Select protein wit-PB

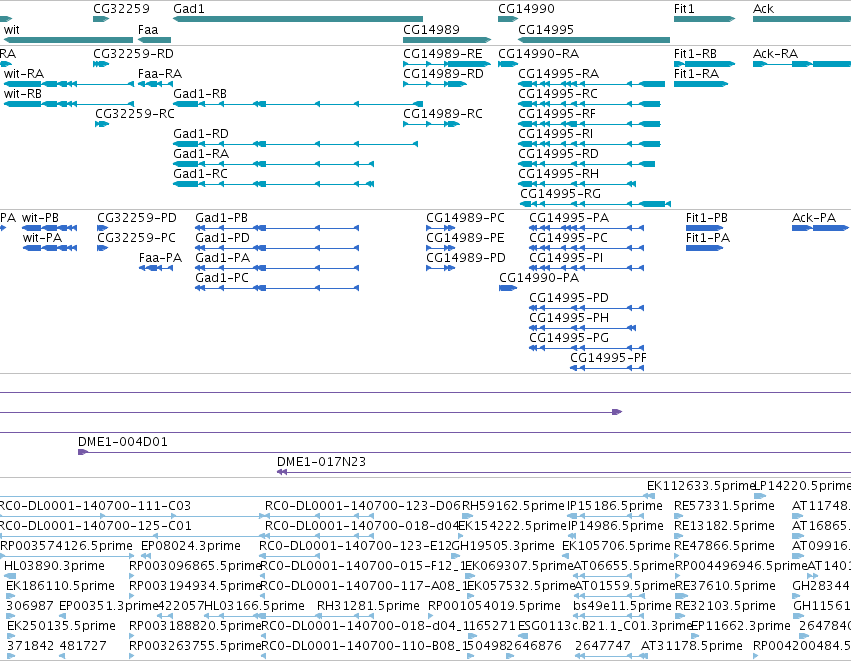(40, 218)
